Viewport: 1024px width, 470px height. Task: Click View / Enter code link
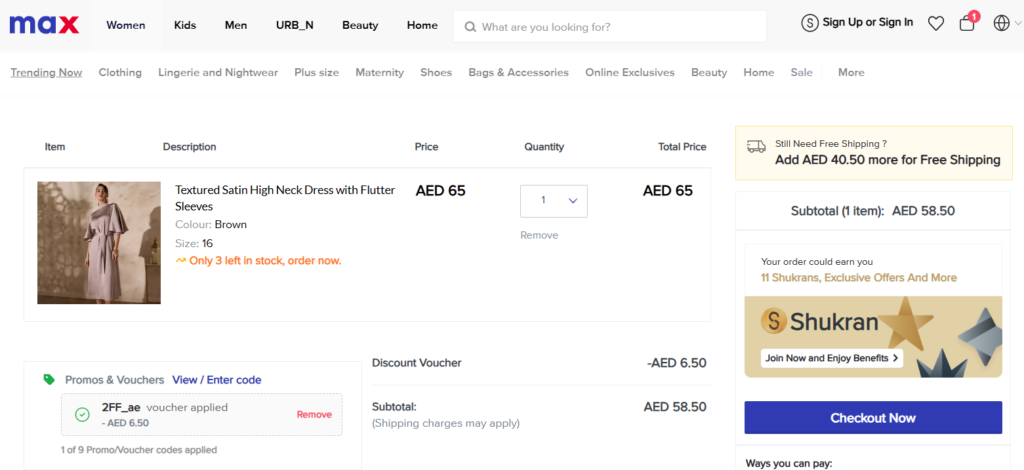[x=216, y=380]
